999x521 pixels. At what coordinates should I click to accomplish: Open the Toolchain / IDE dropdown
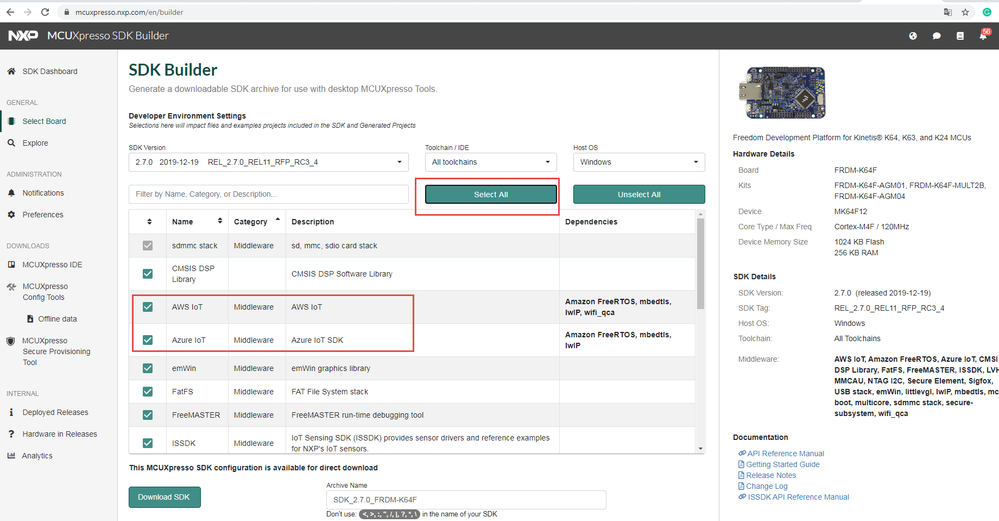(491, 162)
